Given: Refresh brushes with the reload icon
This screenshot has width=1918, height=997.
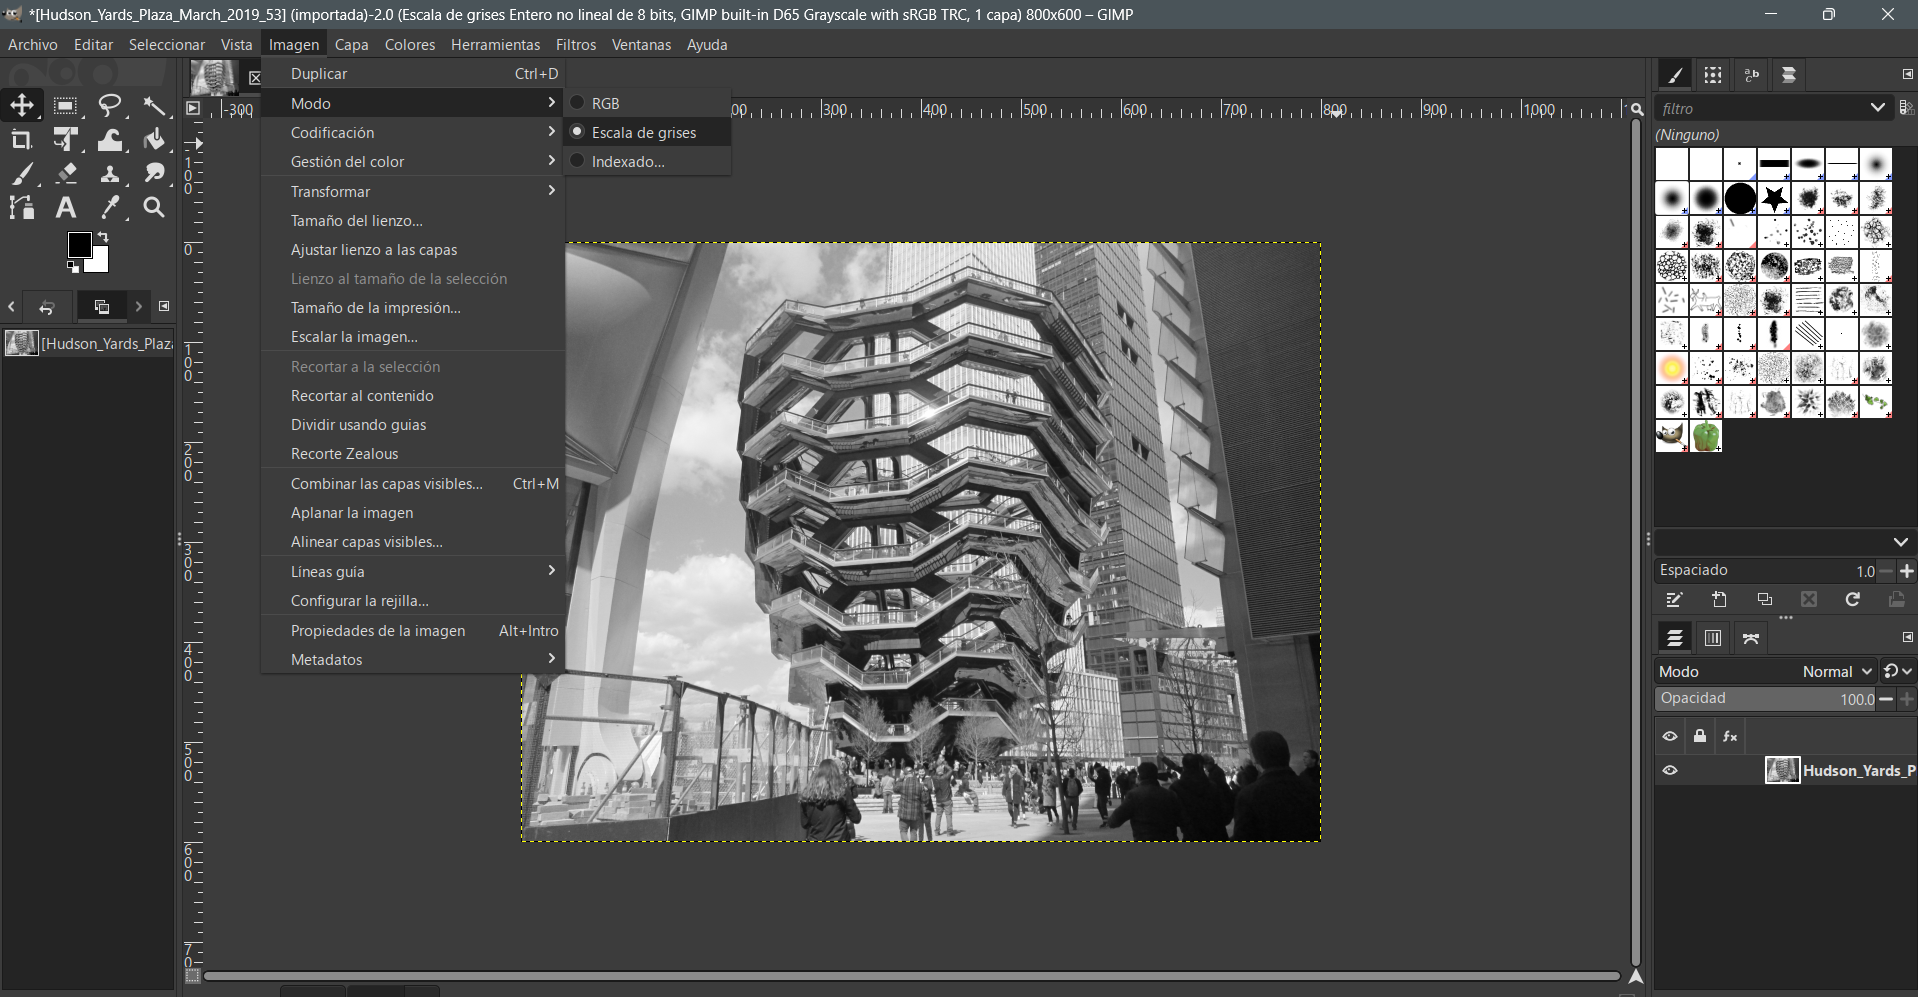Looking at the screenshot, I should (x=1852, y=600).
